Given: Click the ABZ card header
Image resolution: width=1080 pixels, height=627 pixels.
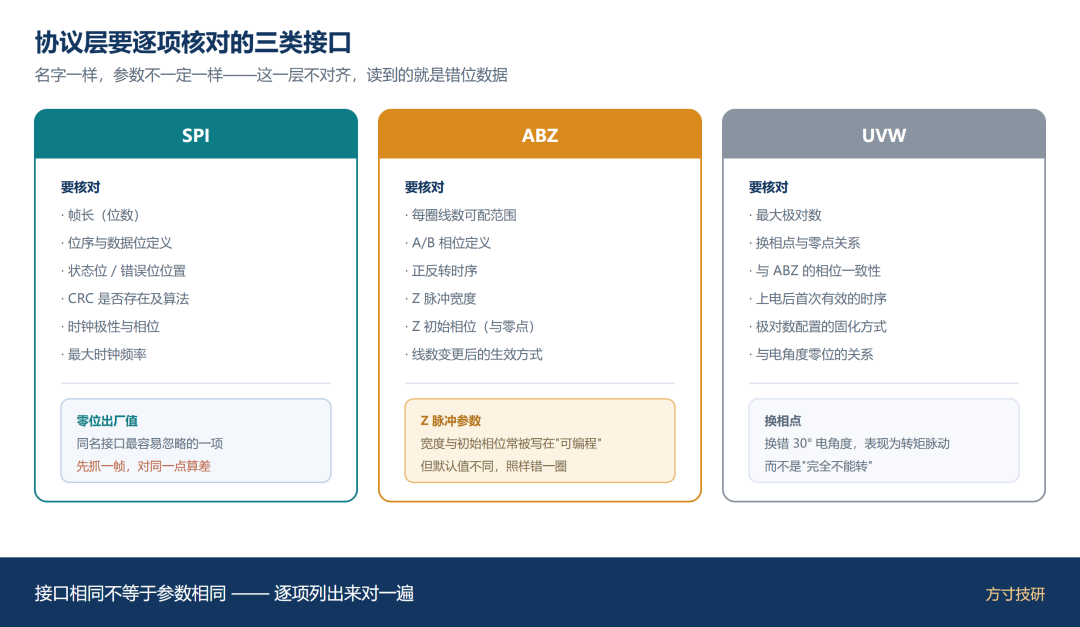Looking at the screenshot, I should (x=540, y=134).
